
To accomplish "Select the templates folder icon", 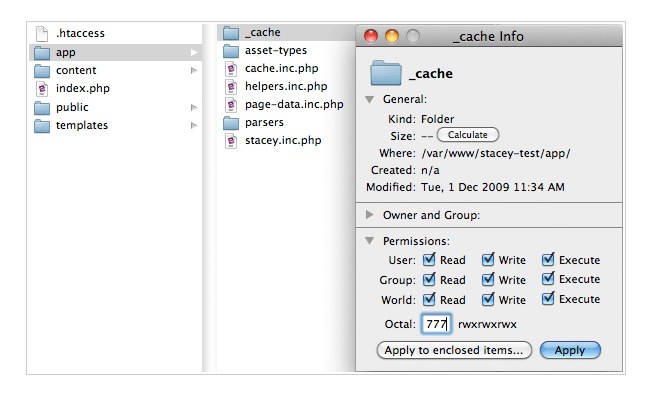I will [42, 125].
